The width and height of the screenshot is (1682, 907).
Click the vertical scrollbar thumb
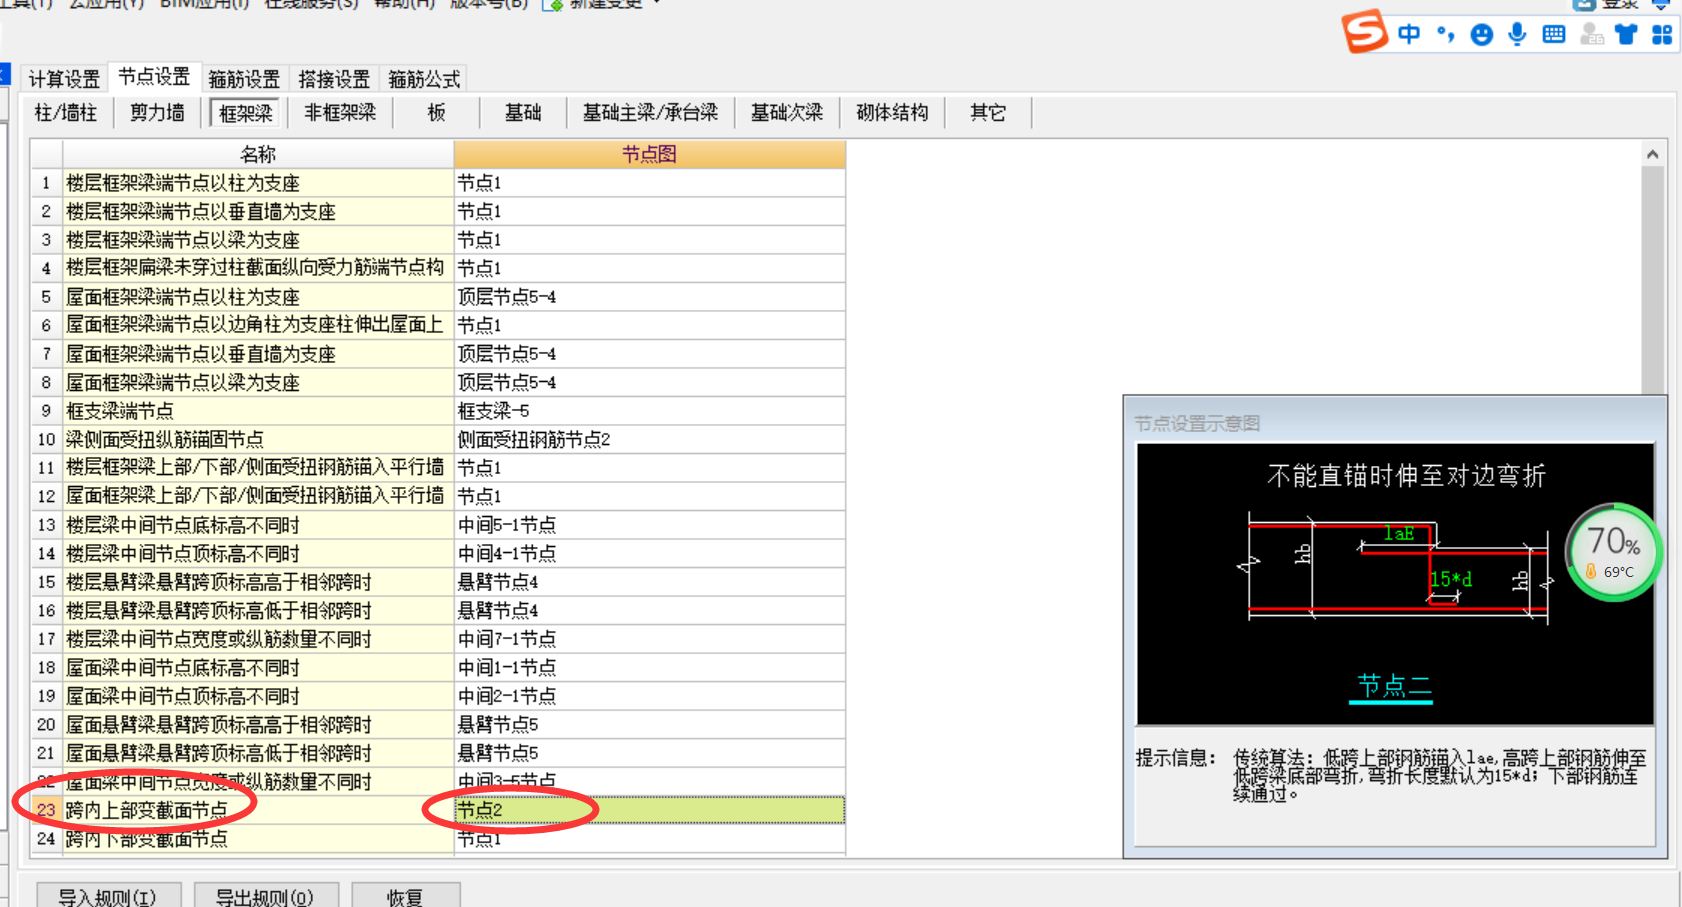pyautogui.click(x=1652, y=280)
